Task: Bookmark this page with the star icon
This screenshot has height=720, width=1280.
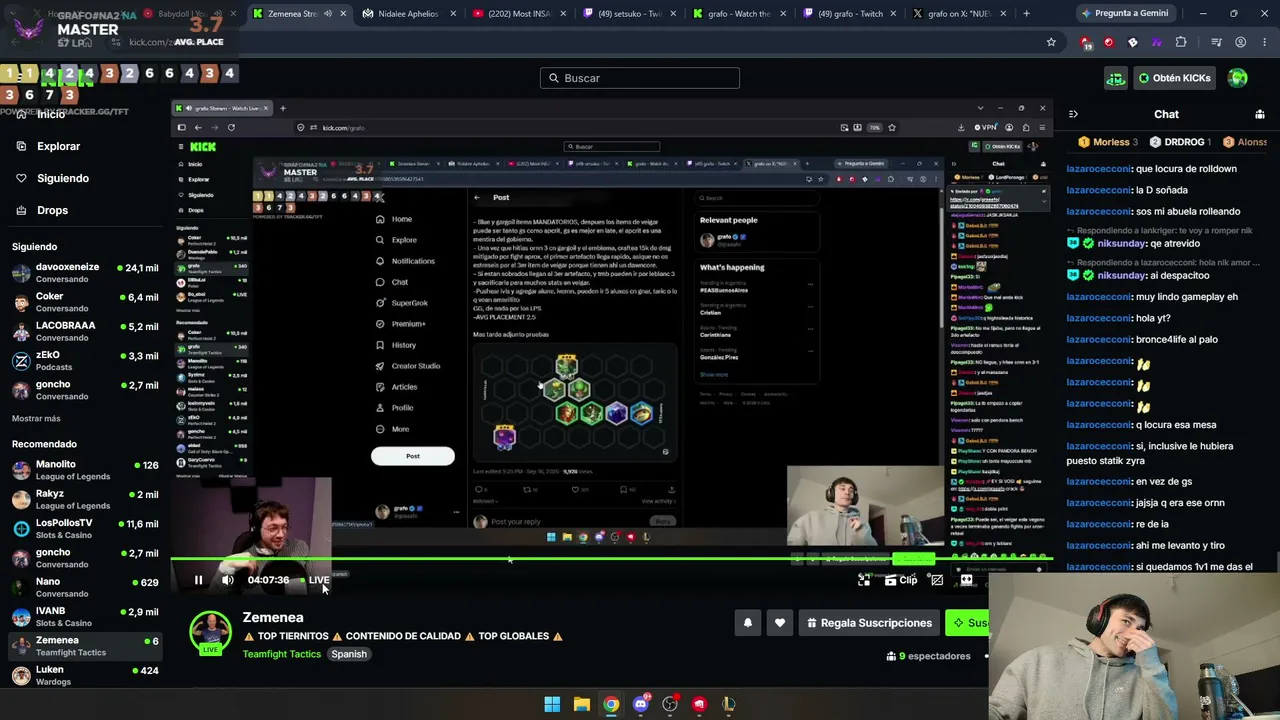Action: click(x=1051, y=42)
